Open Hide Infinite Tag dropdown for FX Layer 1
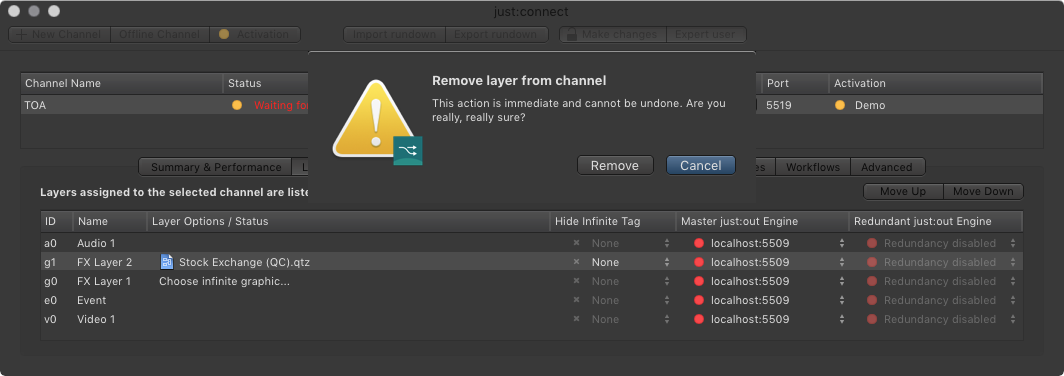 point(630,281)
